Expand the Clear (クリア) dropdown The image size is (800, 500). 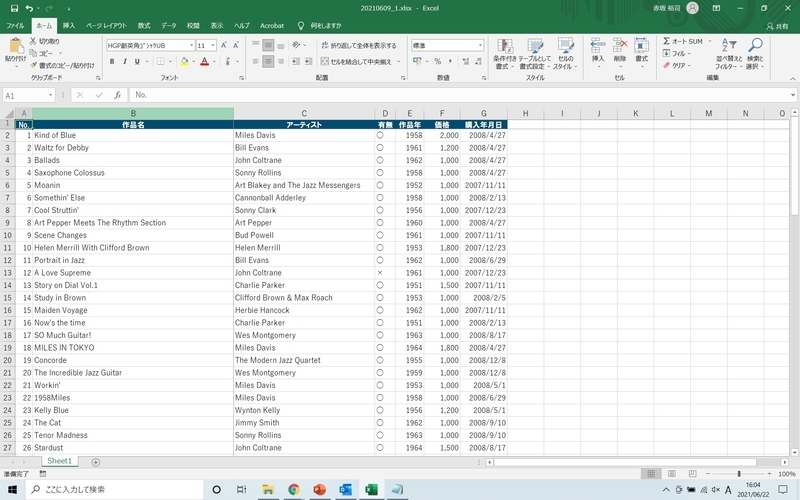[x=689, y=65]
